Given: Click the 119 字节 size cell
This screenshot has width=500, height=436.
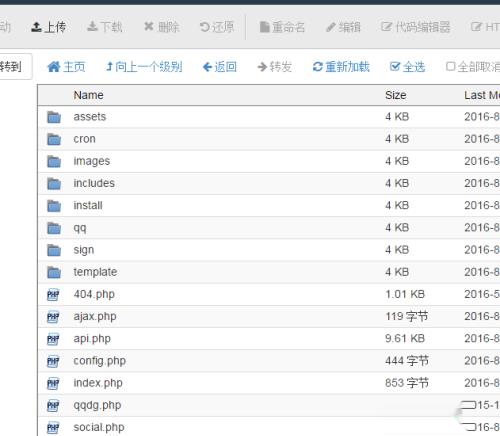Looking at the screenshot, I should 407,316.
